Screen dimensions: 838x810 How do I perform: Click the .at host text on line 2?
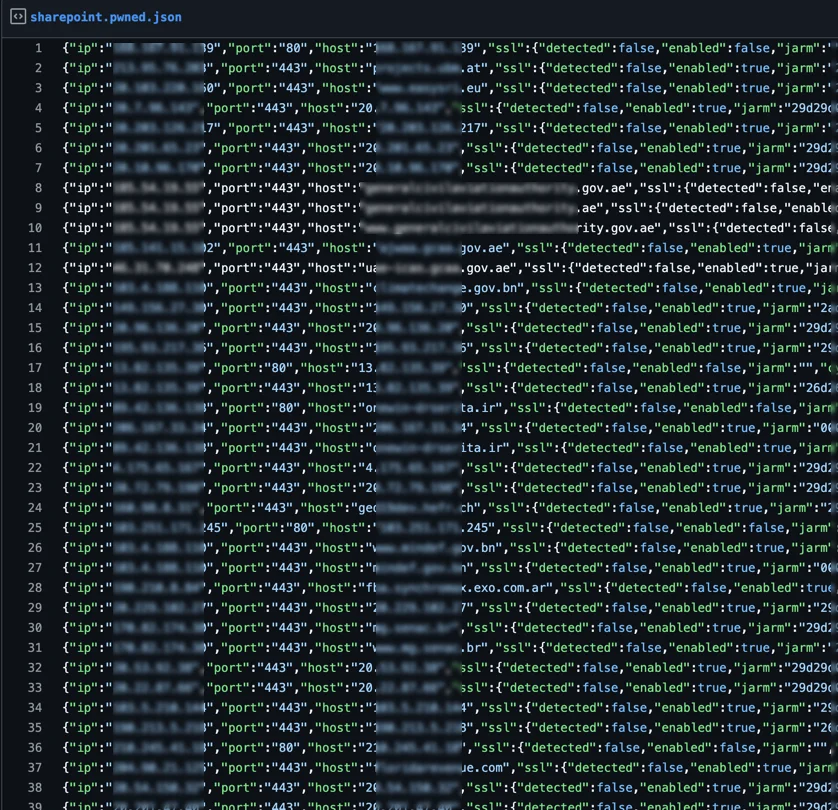click(470, 68)
